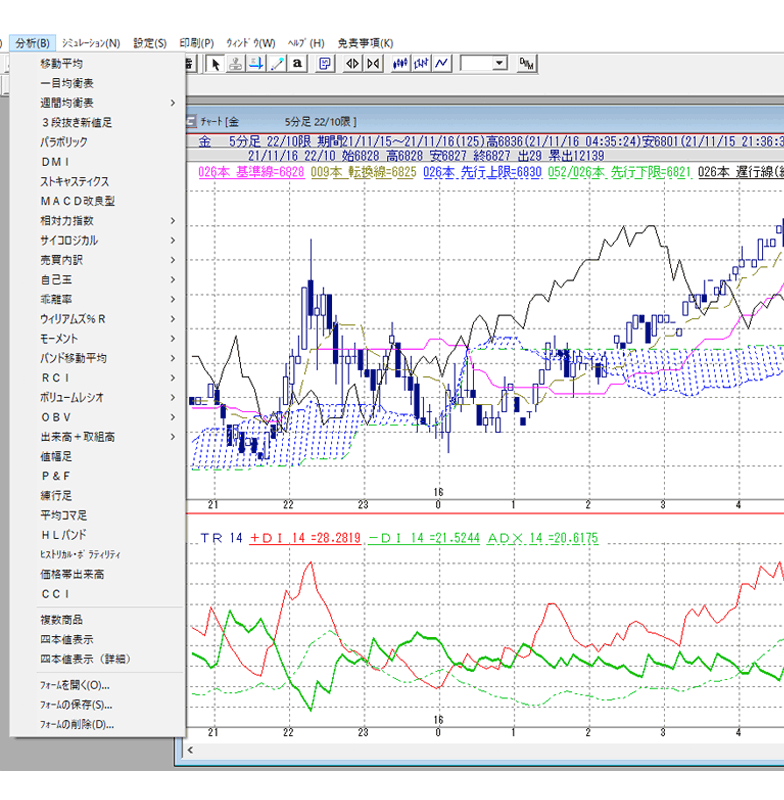Expand the 週間均衡表 submenu
Screen dimensions: 784x800
(x=172, y=103)
